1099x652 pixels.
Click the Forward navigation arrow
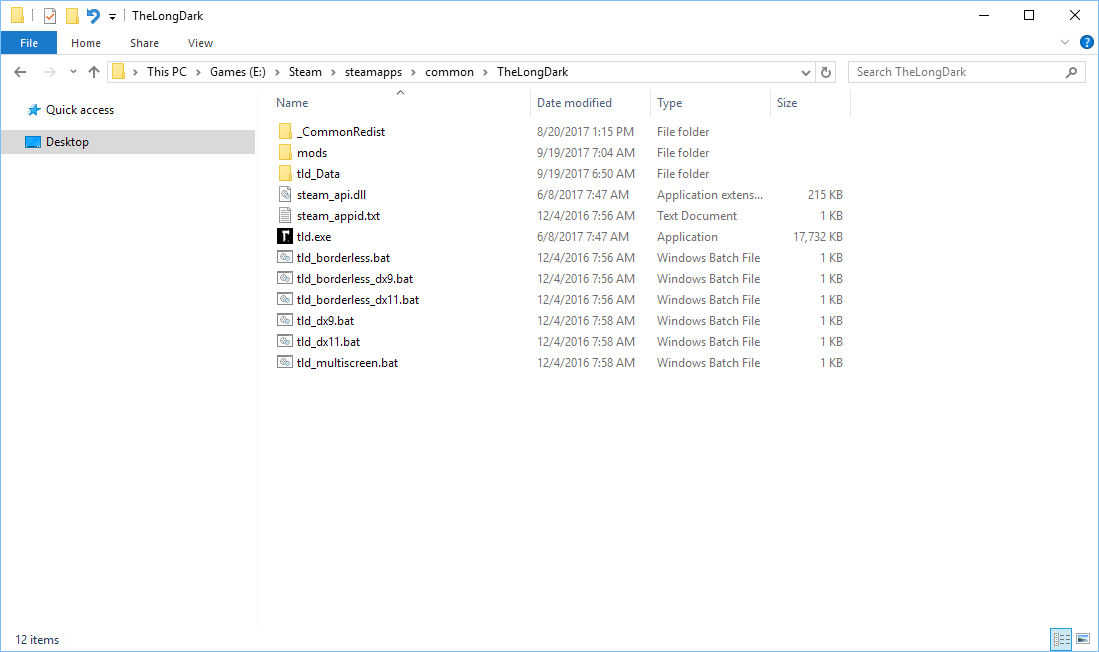(x=49, y=72)
